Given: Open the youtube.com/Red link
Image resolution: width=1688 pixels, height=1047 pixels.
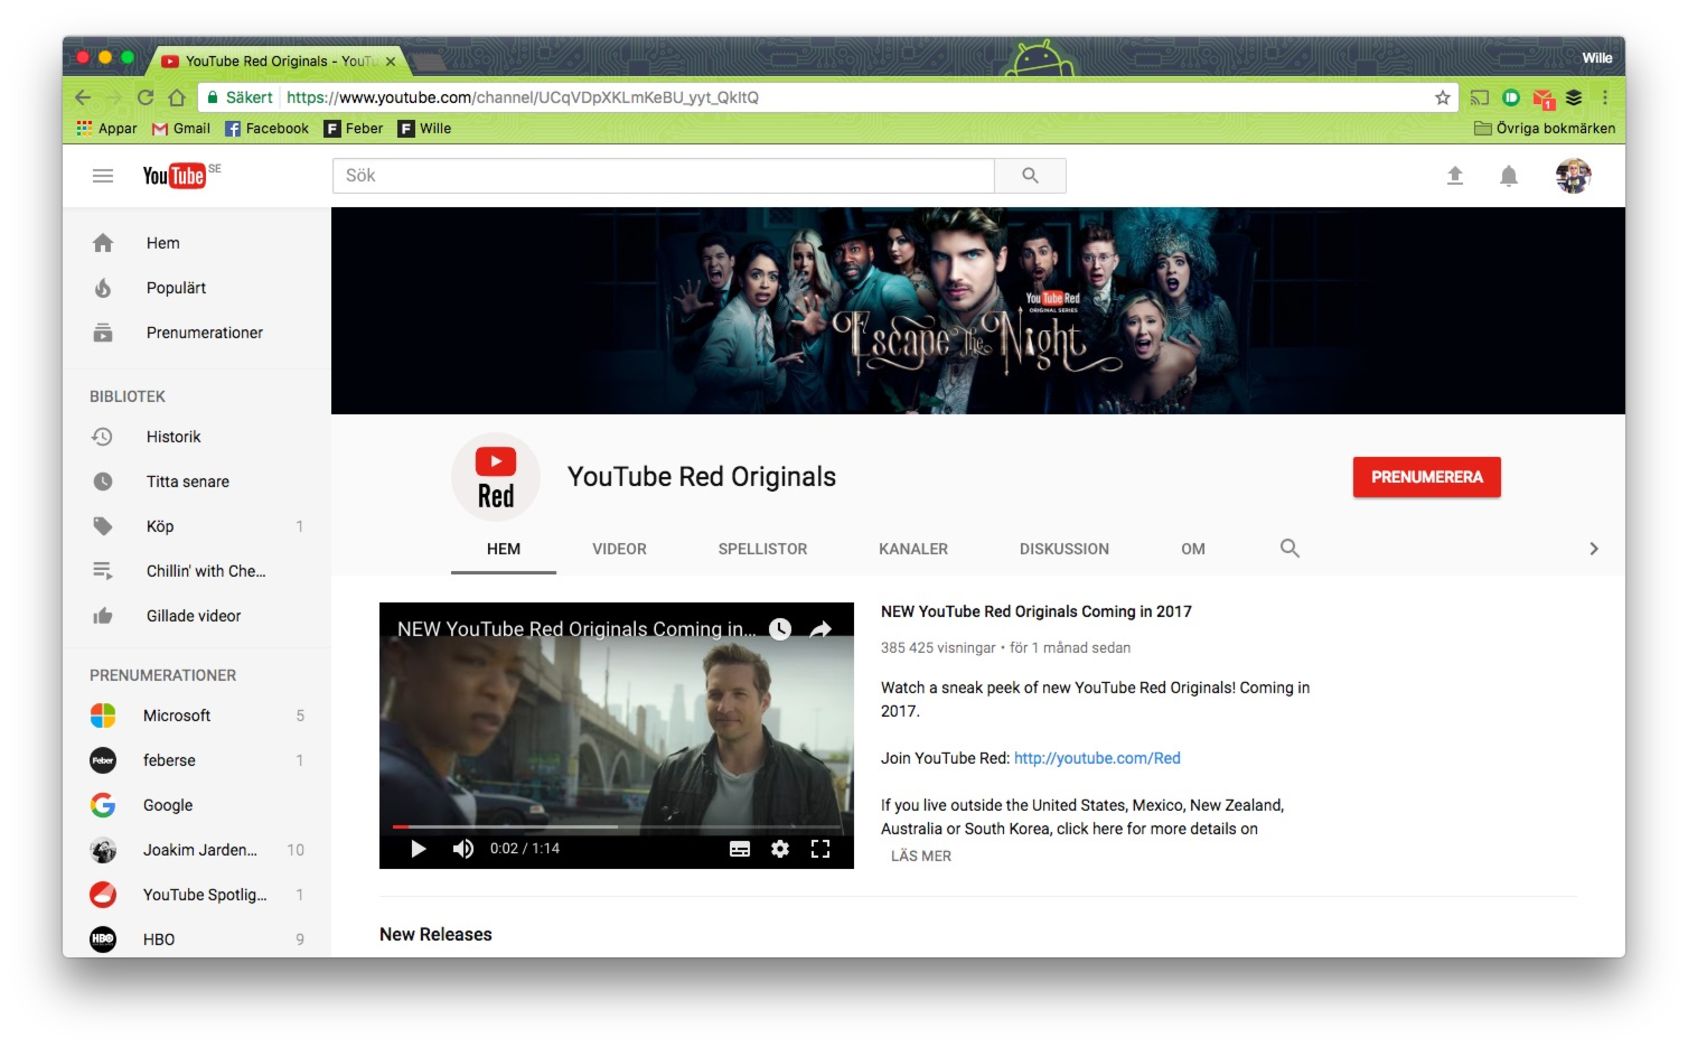Looking at the screenshot, I should [x=1097, y=758].
